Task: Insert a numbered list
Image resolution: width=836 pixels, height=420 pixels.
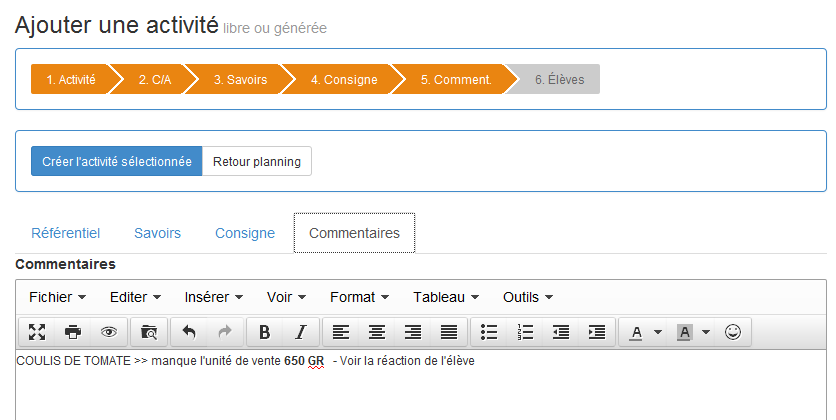Action: click(x=525, y=332)
